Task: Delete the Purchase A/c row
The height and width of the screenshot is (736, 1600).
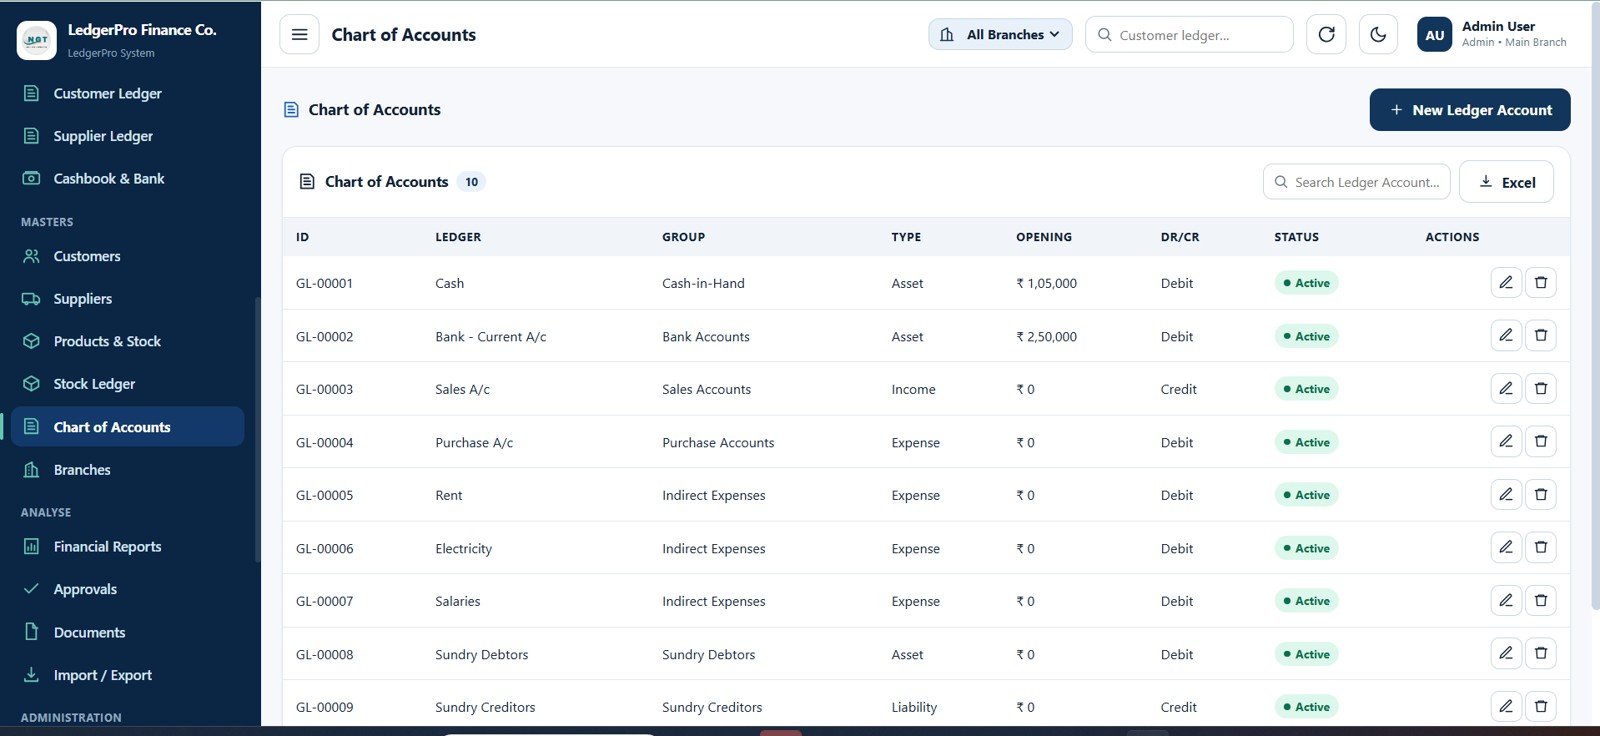Action: (1541, 442)
